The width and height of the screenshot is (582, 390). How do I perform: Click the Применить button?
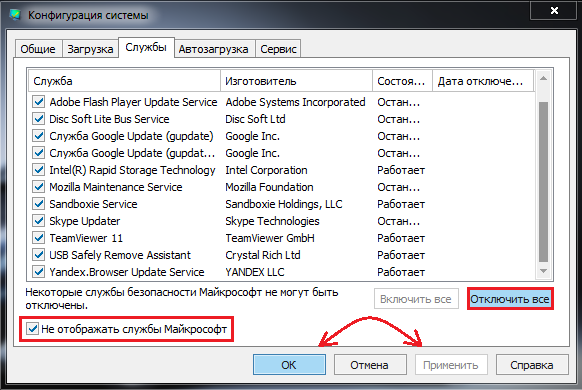pyautogui.click(x=451, y=365)
